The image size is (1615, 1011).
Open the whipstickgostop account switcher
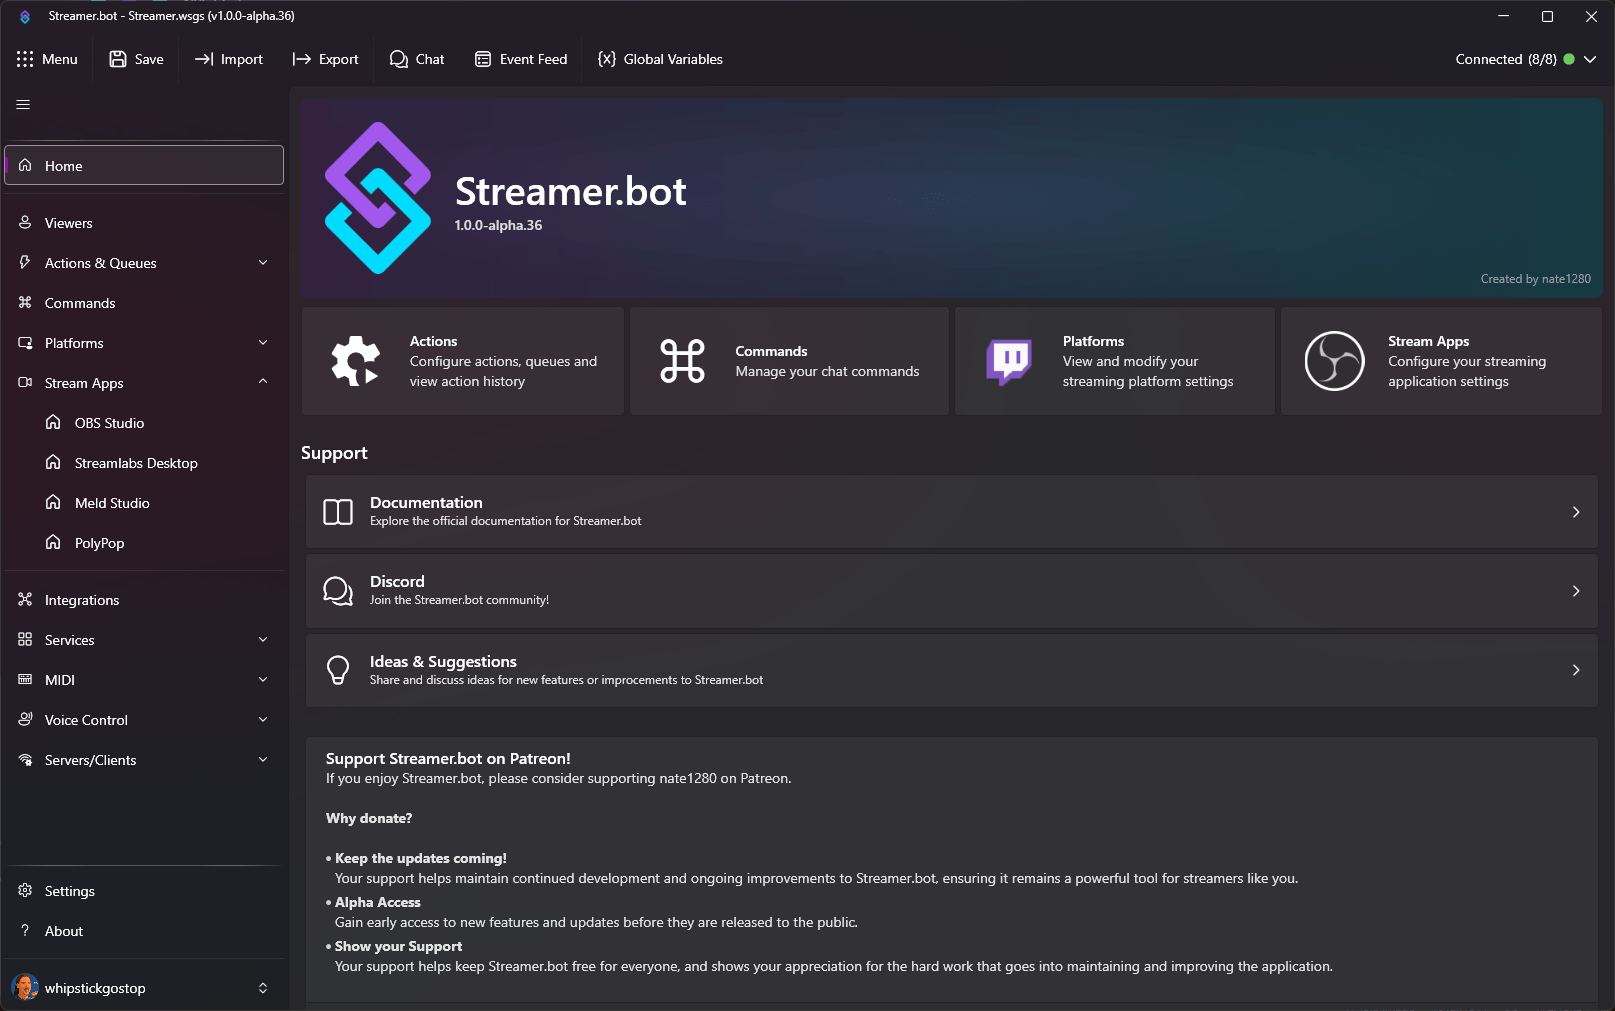(143, 987)
